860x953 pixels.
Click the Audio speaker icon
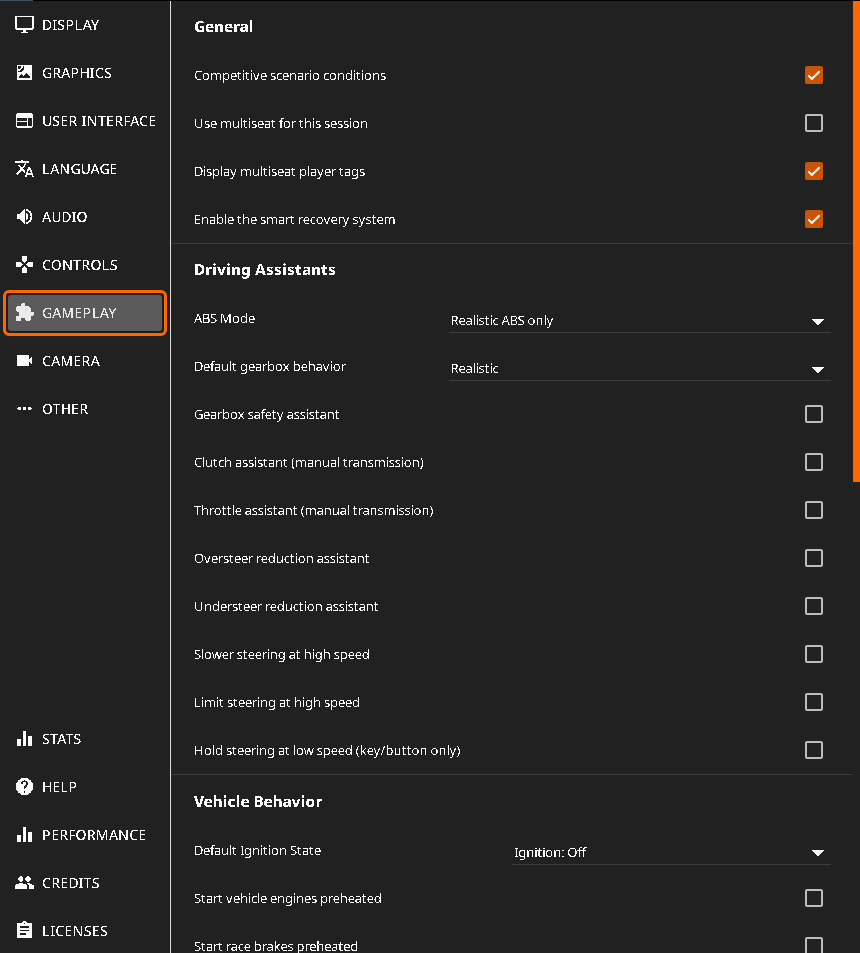coord(25,217)
